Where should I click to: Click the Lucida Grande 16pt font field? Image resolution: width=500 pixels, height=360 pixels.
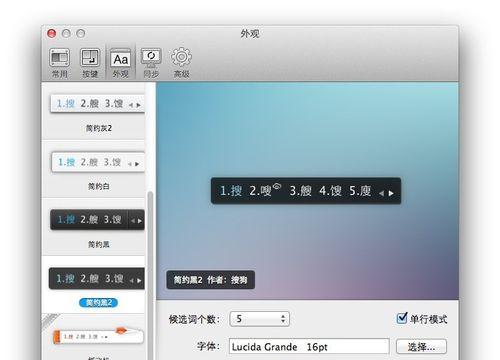point(309,347)
